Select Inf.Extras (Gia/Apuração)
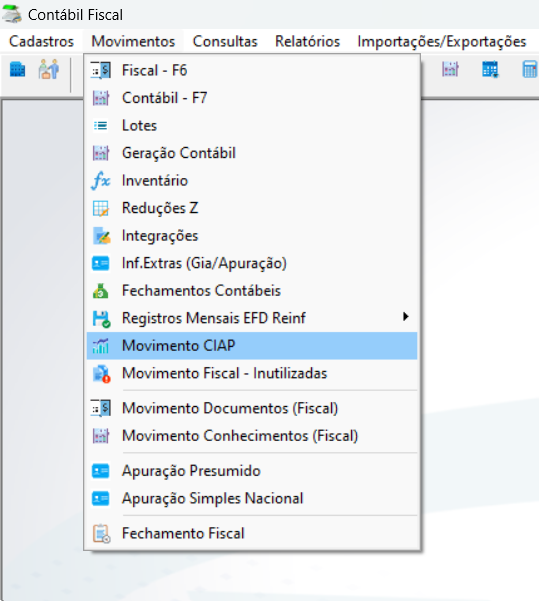The width and height of the screenshot is (539, 601). pyautogui.click(x=252, y=263)
